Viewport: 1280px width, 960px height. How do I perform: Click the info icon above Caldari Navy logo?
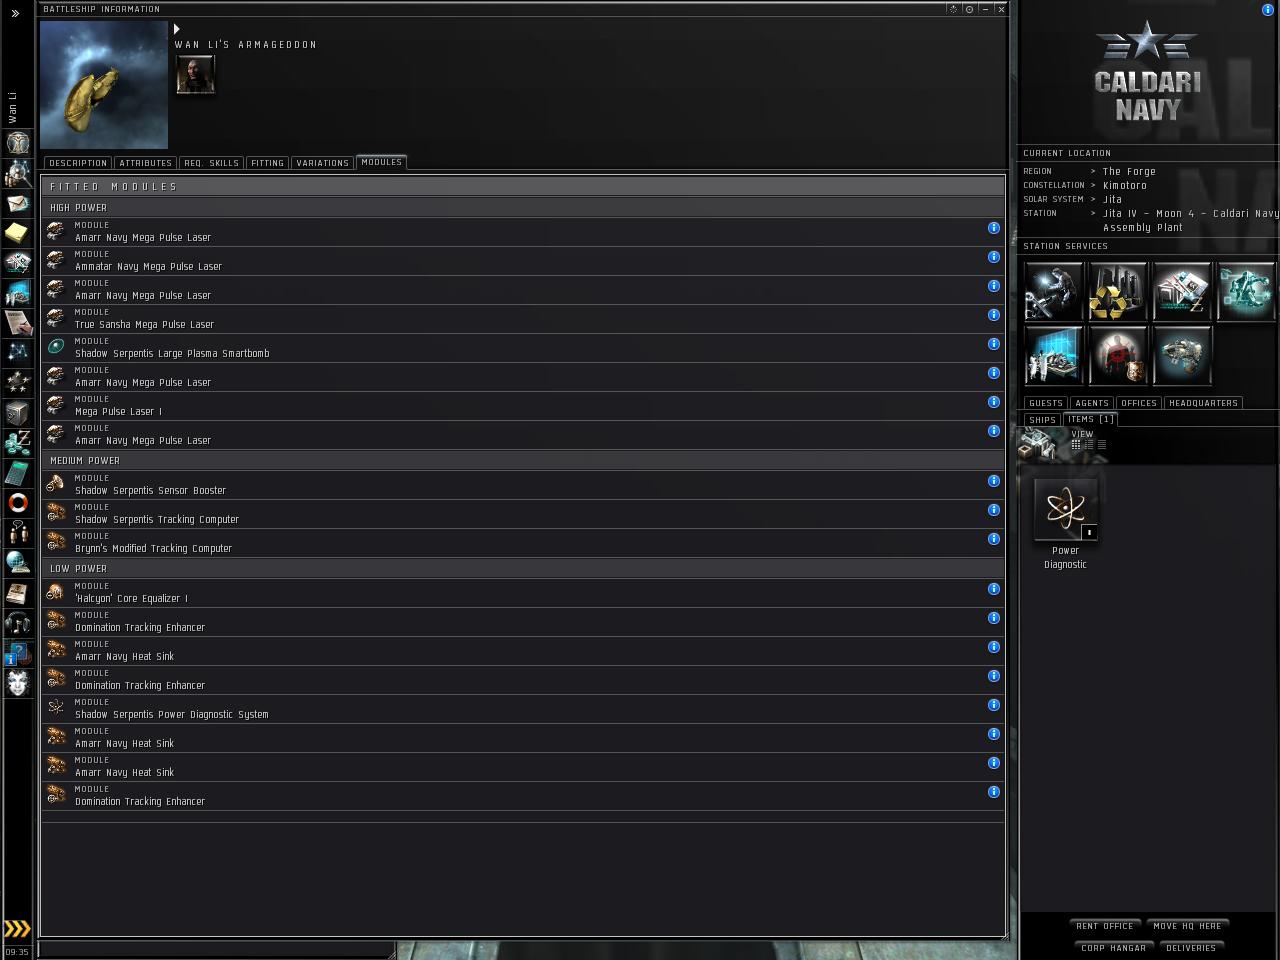tap(1268, 10)
